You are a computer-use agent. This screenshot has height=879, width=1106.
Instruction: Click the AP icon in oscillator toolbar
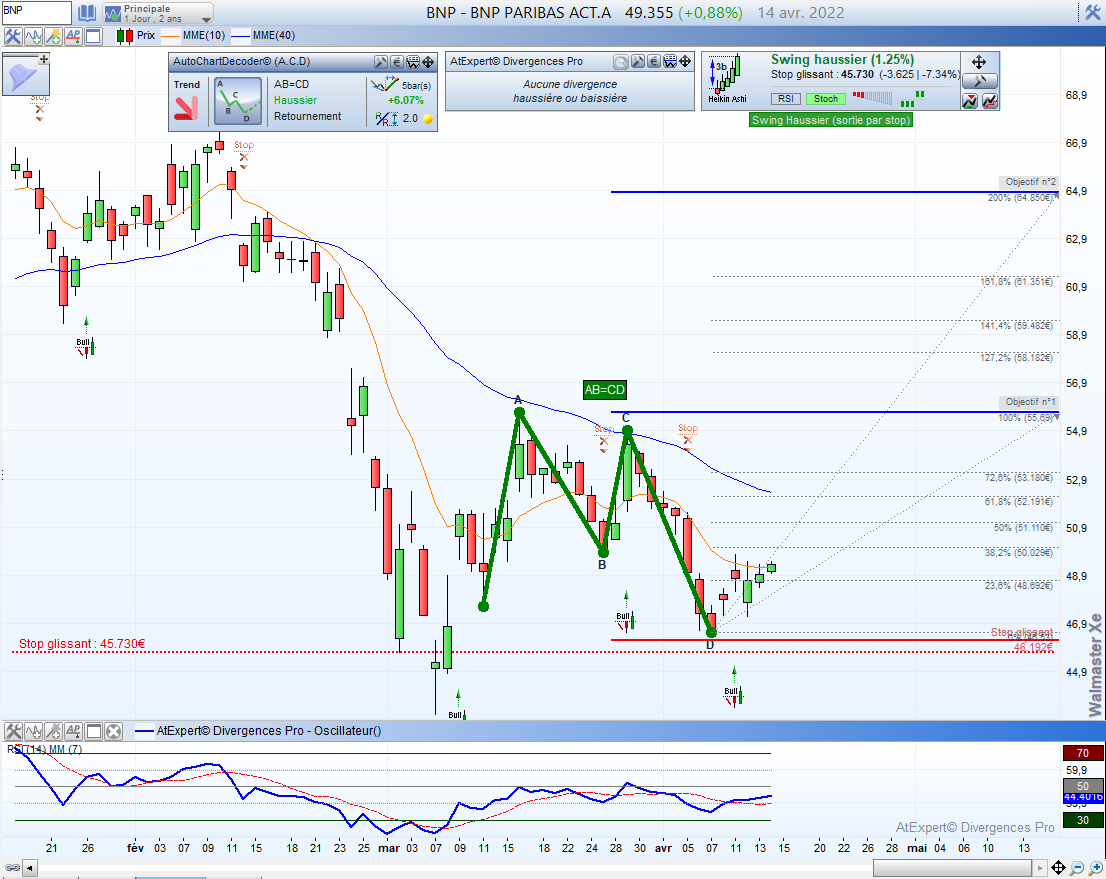tap(73, 731)
